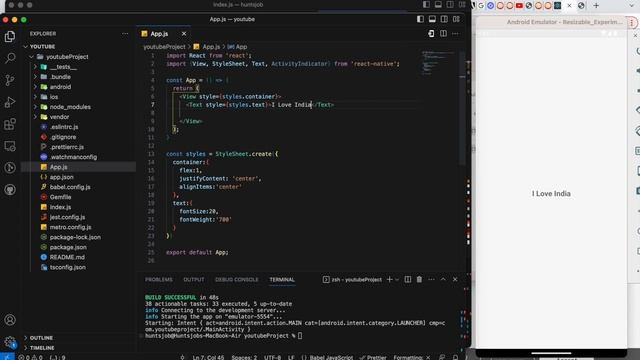This screenshot has width=640, height=360.
Task: Open editor more actions ellipsis
Action: coord(455,34)
